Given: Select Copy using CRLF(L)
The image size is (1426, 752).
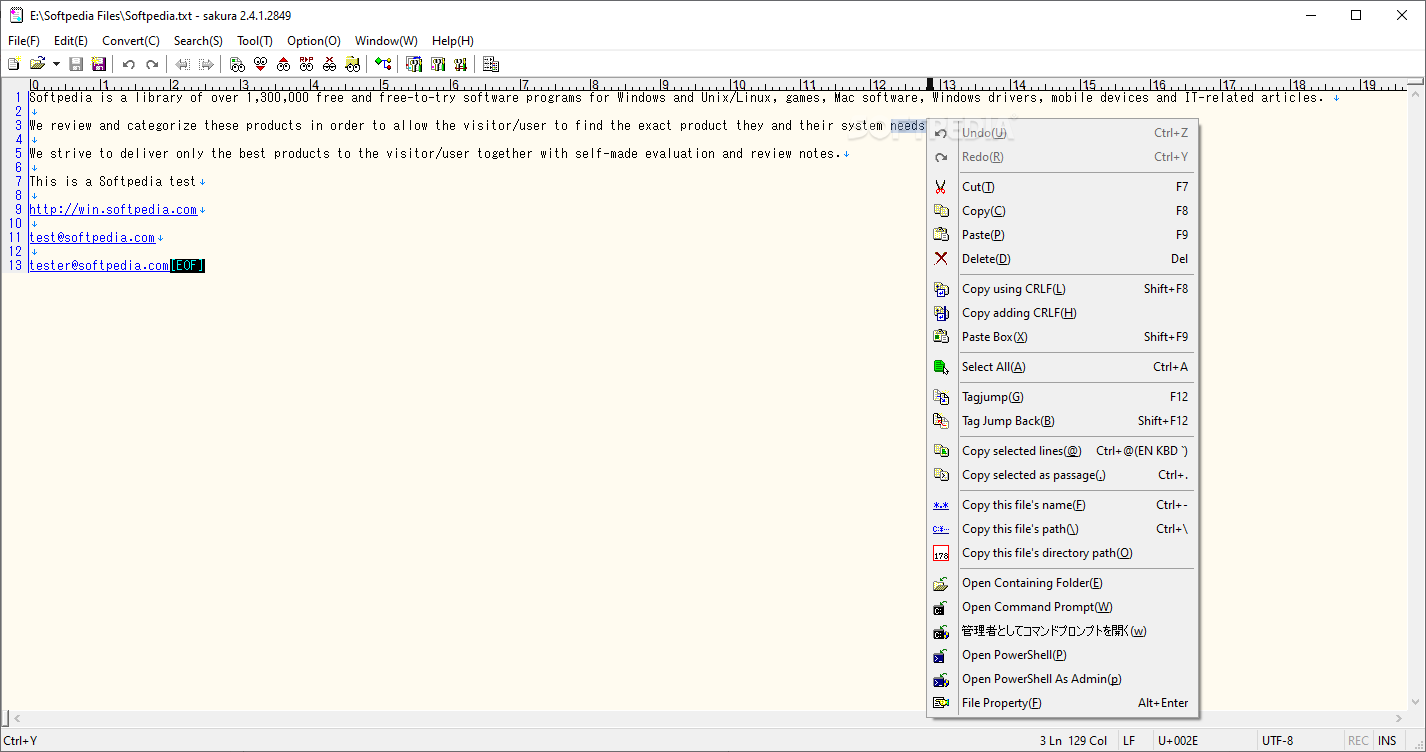Looking at the screenshot, I should [x=1062, y=289].
